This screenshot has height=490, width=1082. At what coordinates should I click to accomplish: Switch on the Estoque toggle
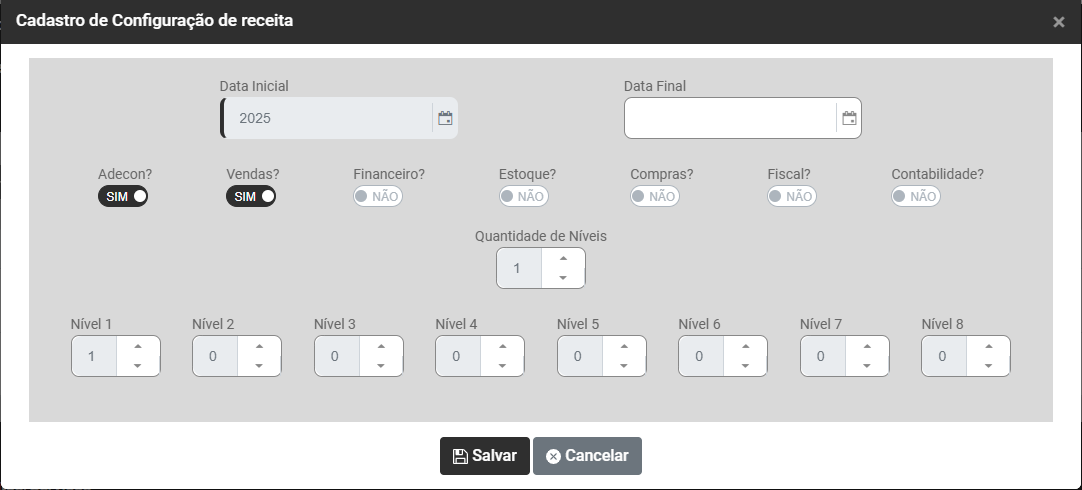tap(523, 196)
